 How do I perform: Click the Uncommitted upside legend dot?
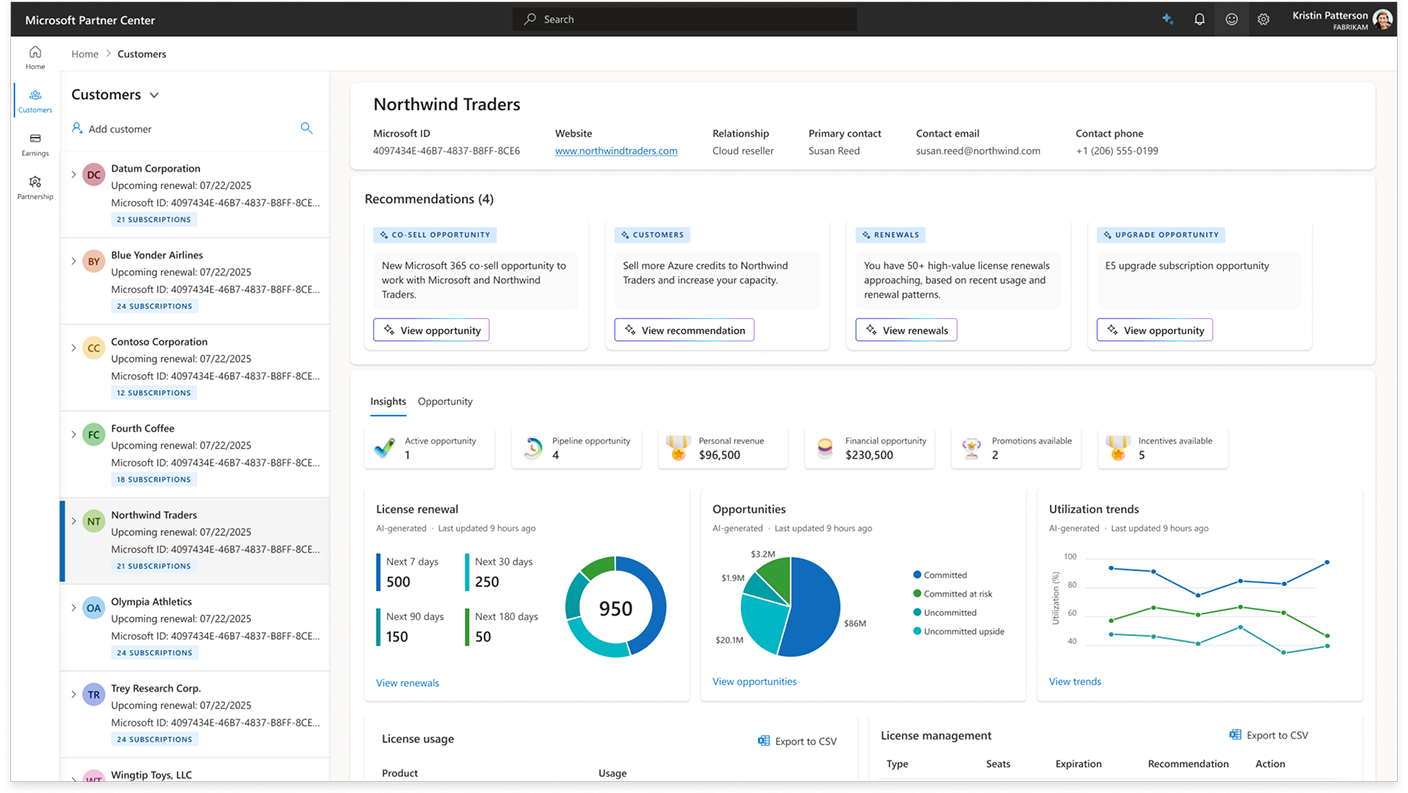click(x=917, y=631)
